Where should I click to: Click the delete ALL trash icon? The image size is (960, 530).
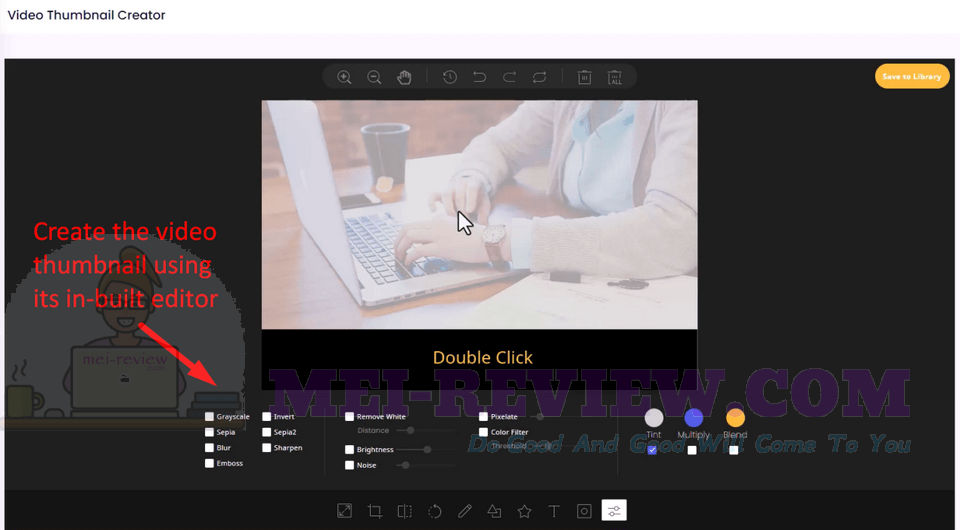[615, 77]
